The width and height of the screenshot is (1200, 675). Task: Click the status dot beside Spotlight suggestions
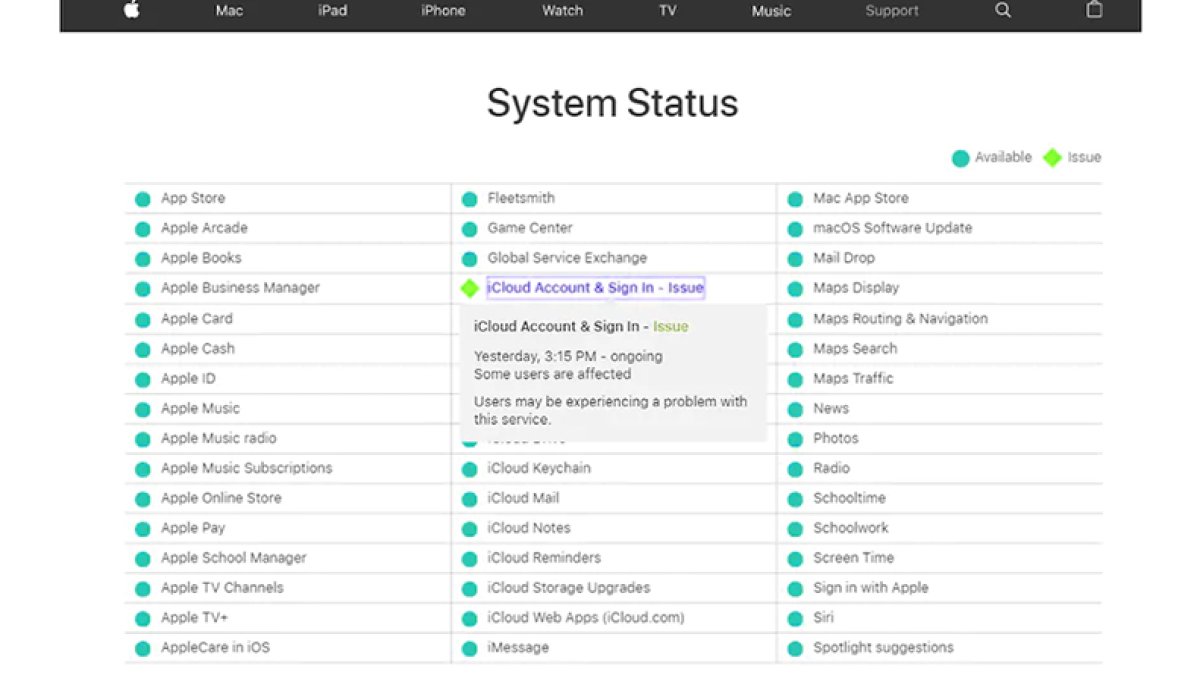(x=795, y=648)
